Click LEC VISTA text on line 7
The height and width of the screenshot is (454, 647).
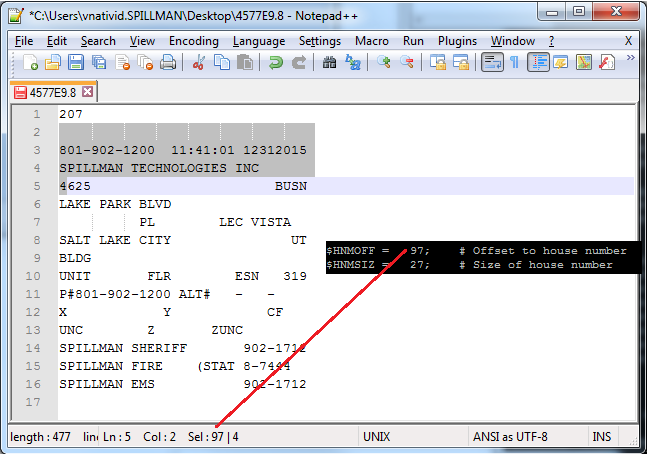point(255,222)
